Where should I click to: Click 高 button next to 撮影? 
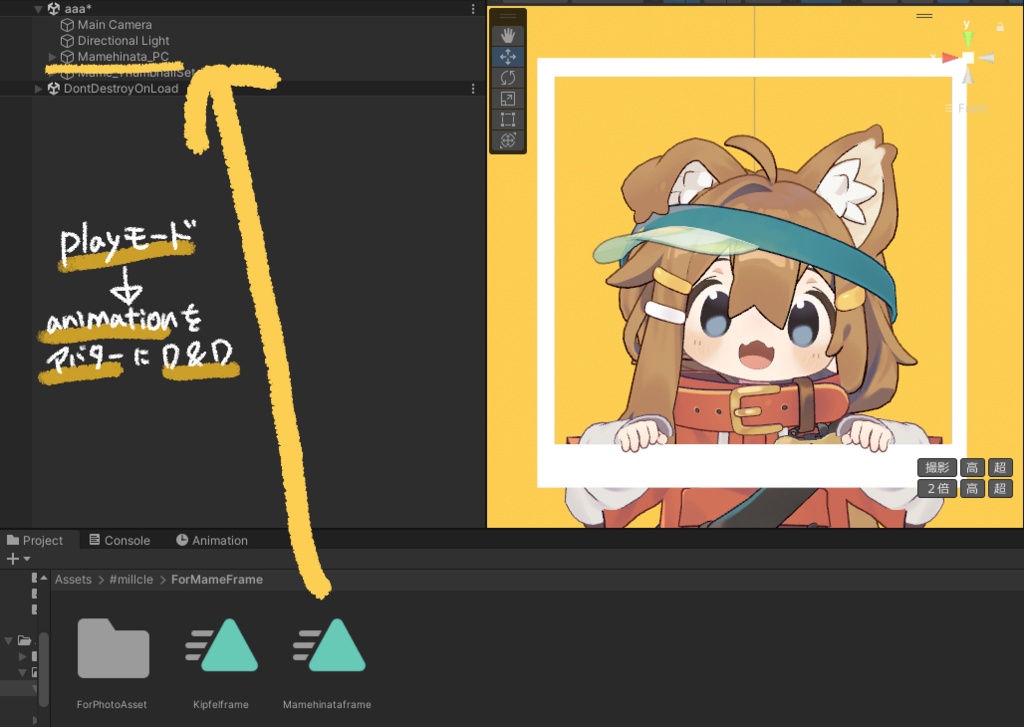tap(972, 468)
